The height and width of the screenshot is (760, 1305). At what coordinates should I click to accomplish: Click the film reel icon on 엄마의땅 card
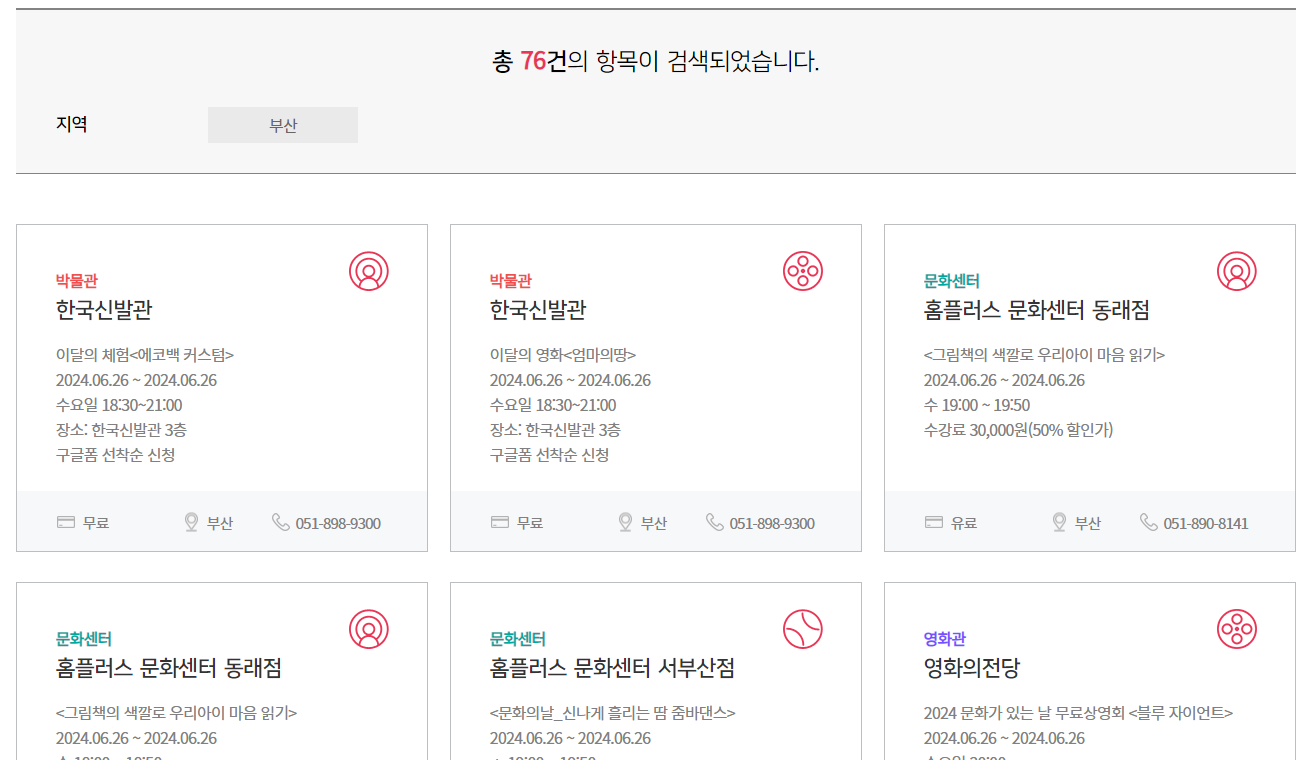tap(803, 271)
